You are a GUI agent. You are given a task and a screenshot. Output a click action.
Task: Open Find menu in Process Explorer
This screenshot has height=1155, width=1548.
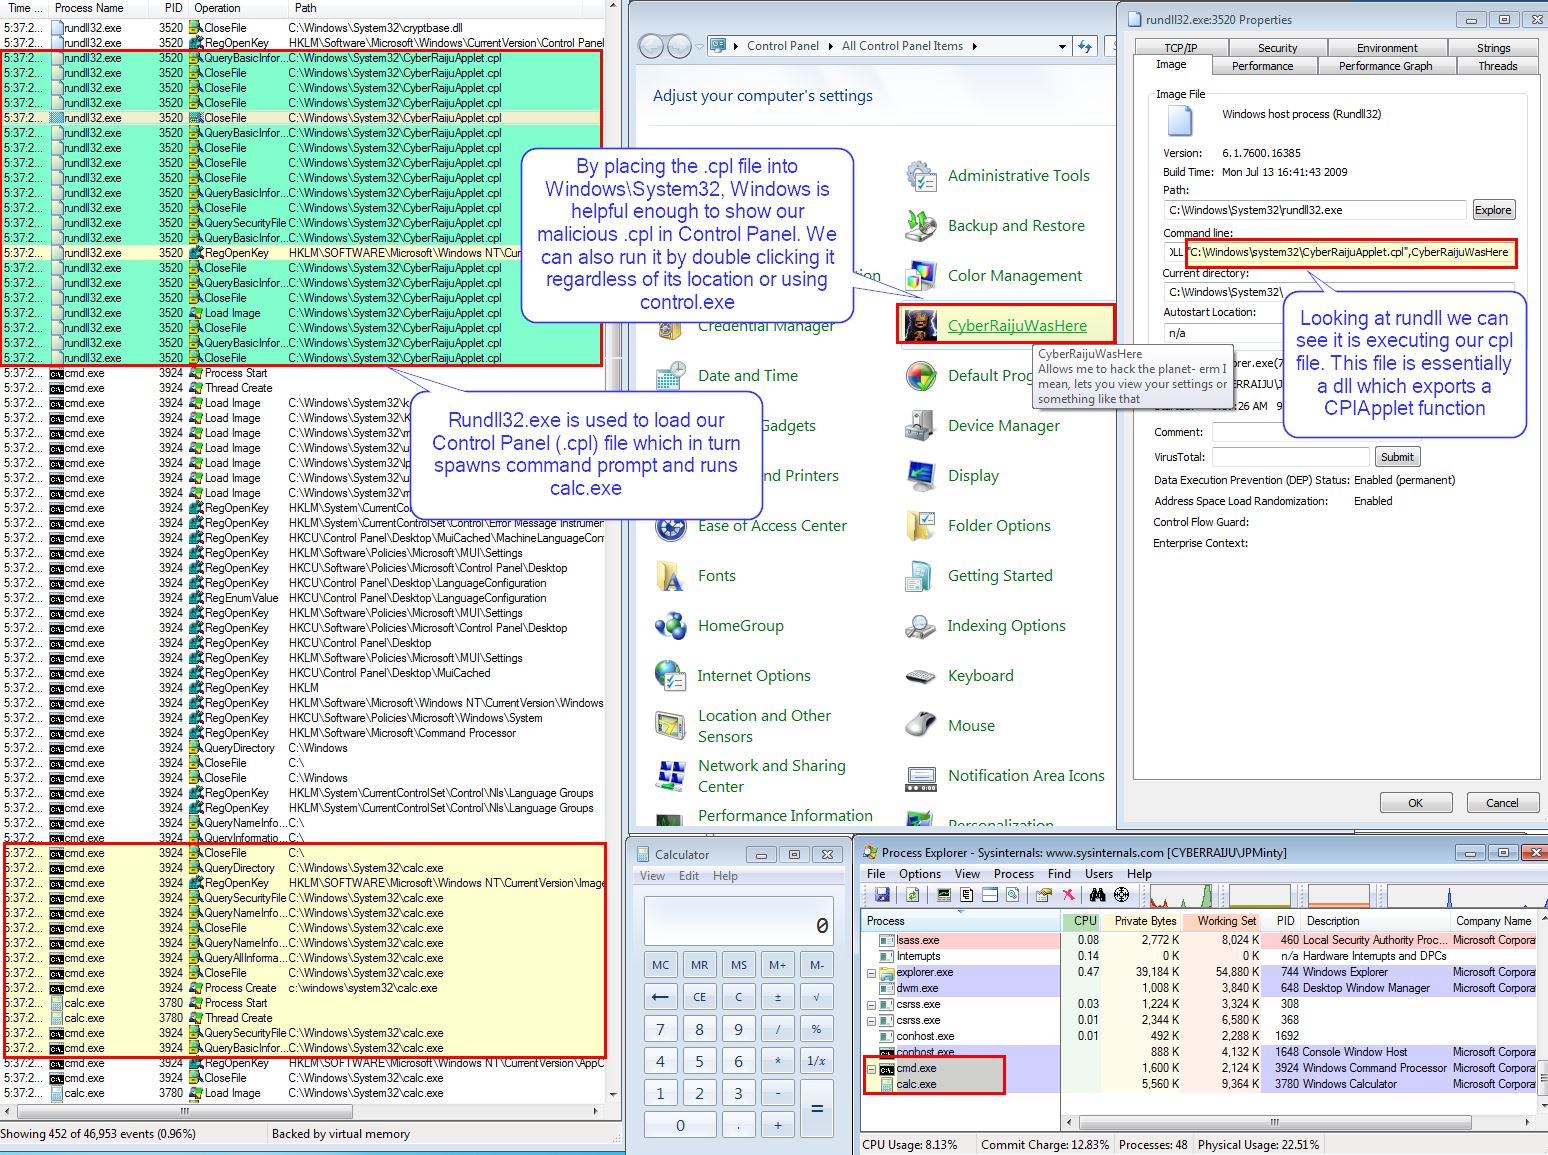click(x=1059, y=874)
